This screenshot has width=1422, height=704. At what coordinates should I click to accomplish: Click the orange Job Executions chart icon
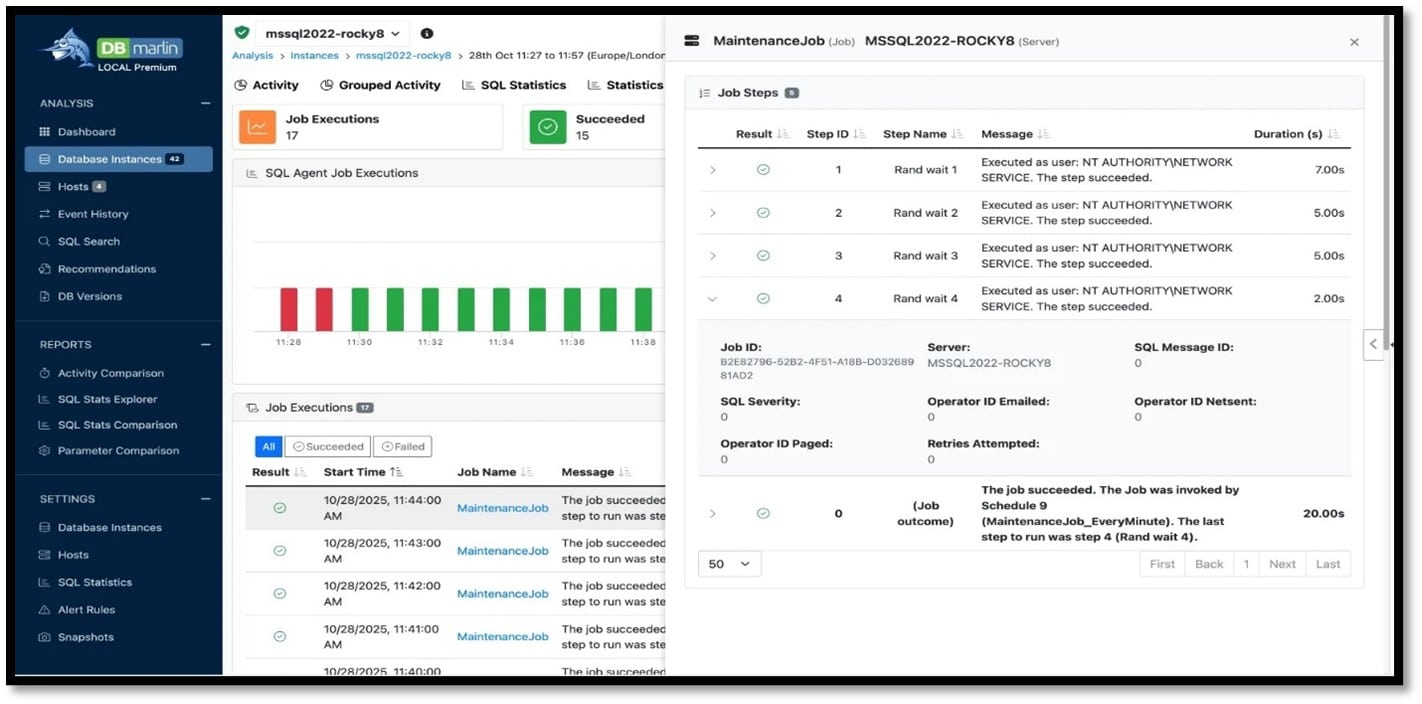tap(257, 127)
